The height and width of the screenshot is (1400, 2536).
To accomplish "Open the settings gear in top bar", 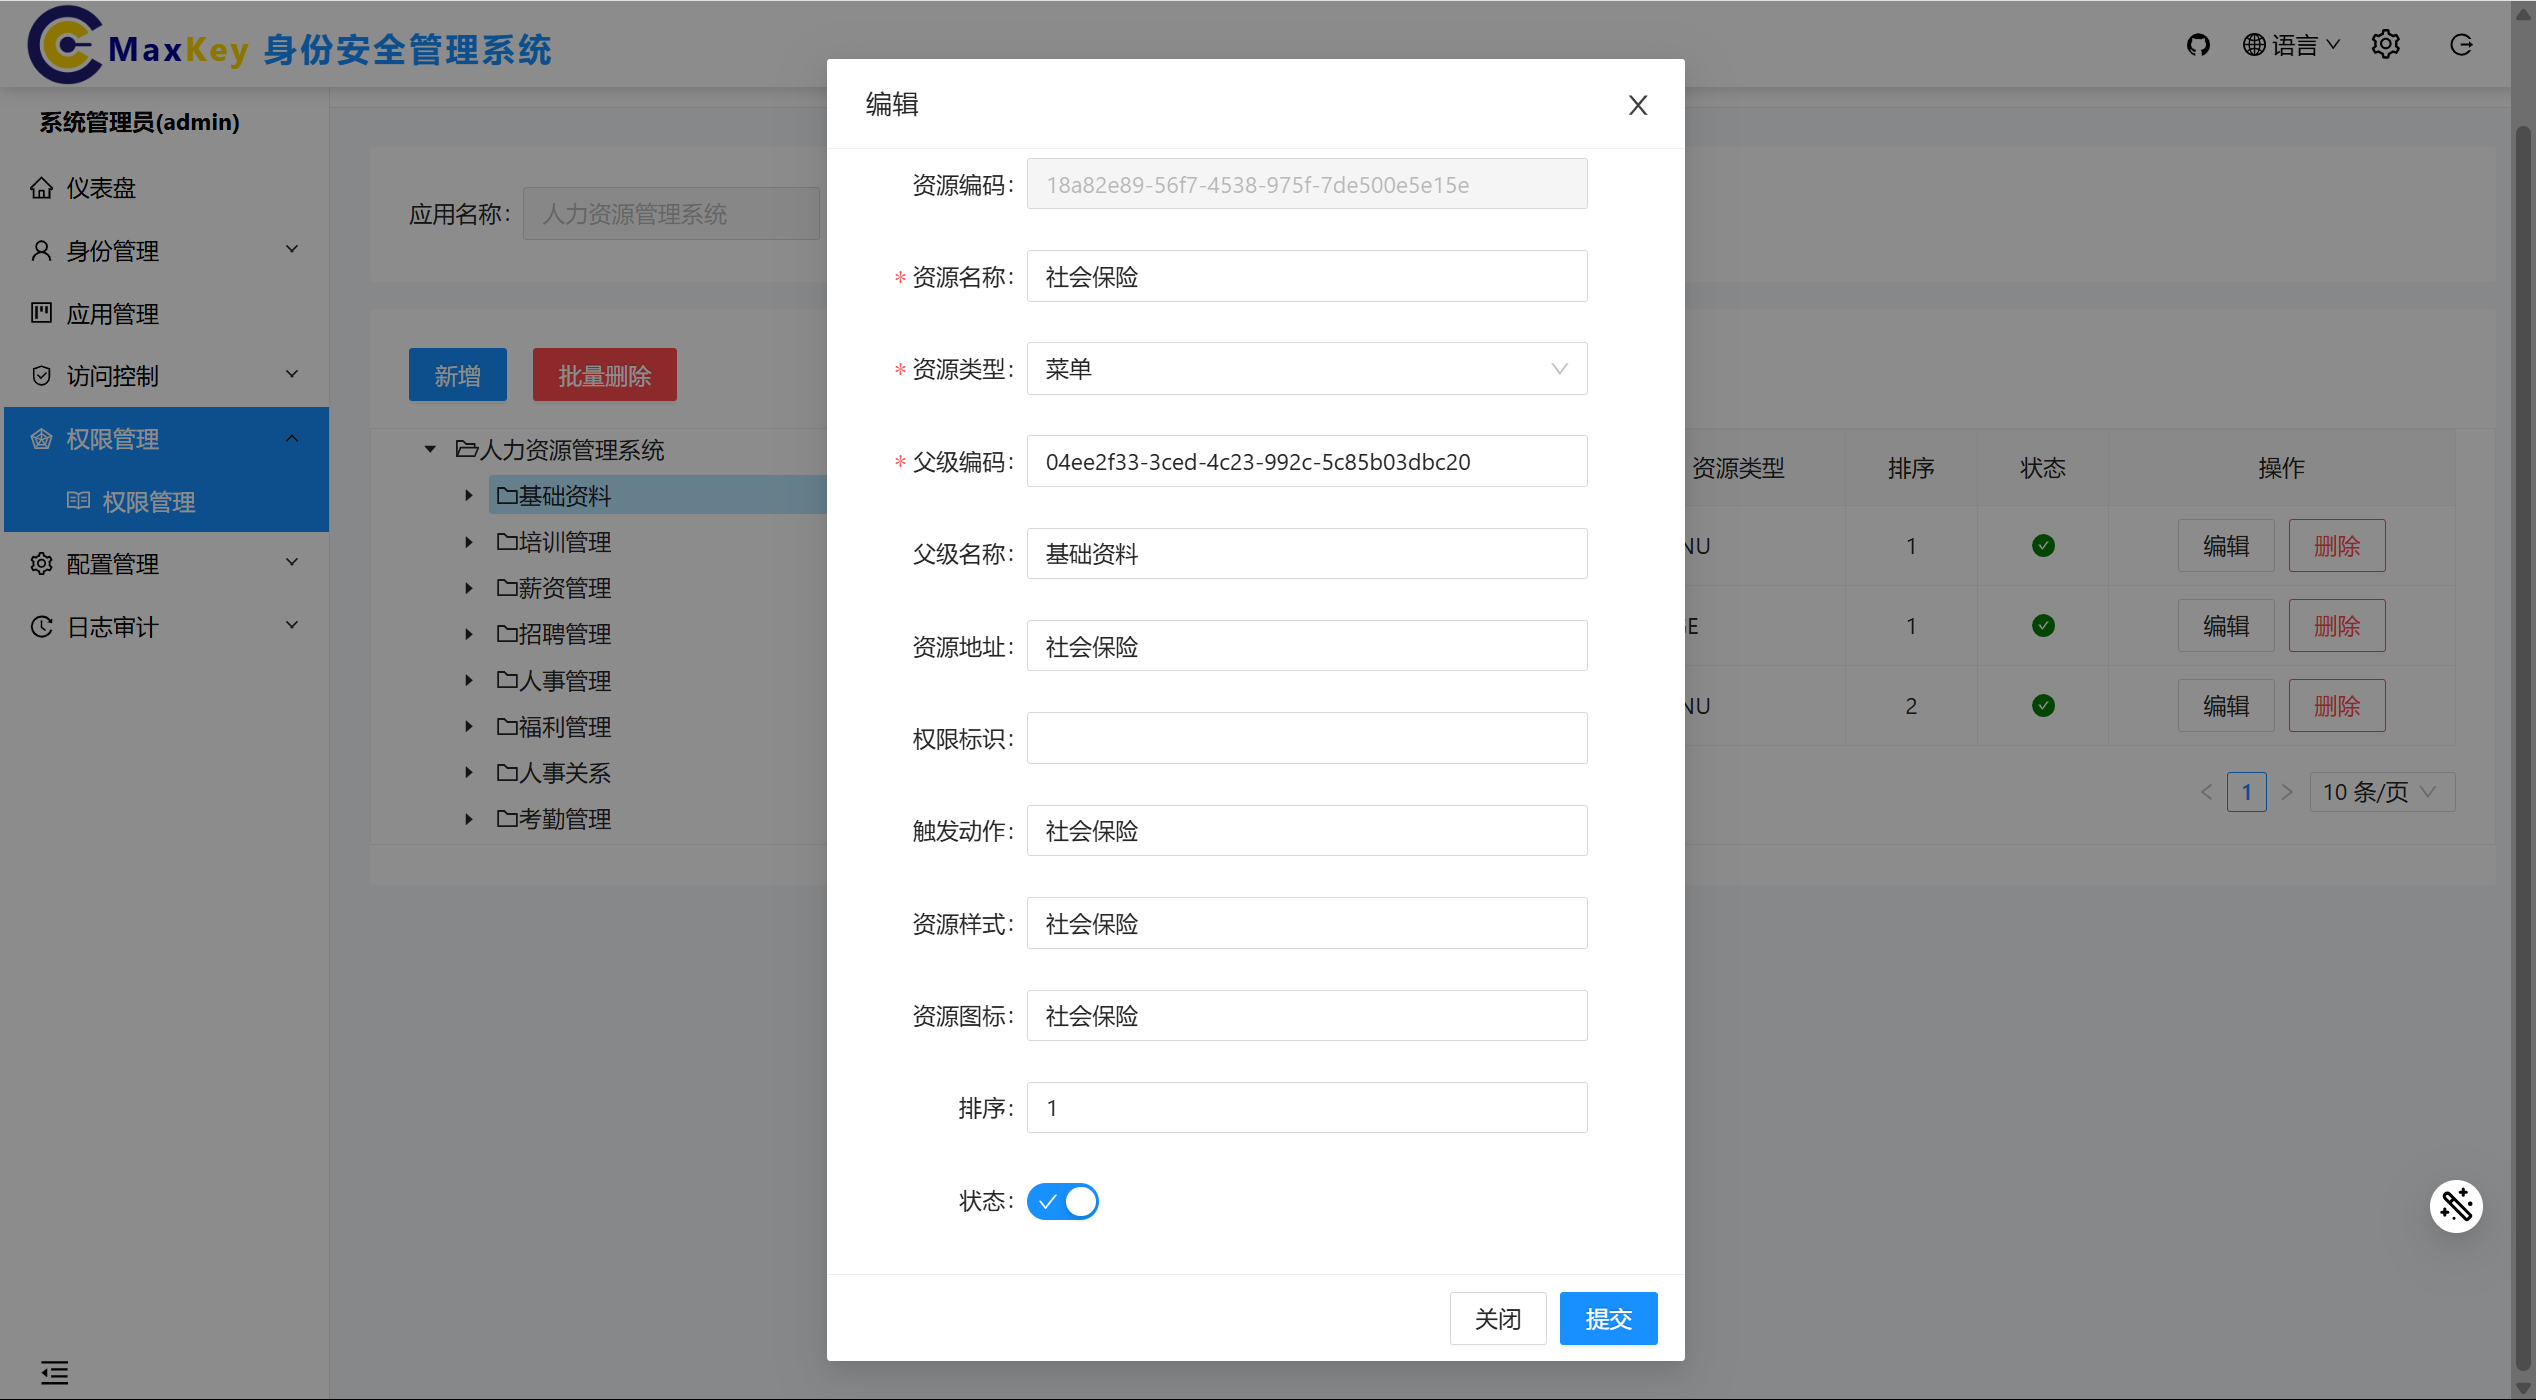I will tap(2386, 44).
